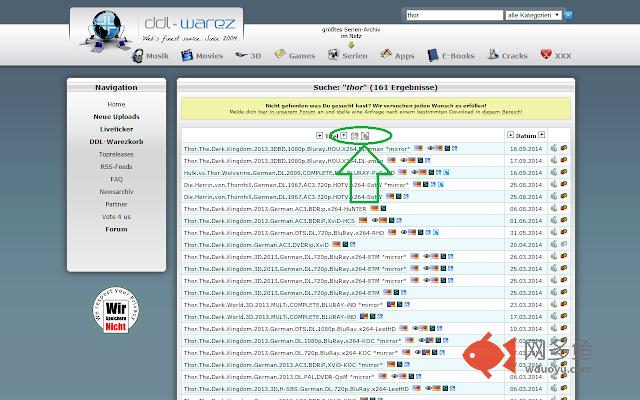Click the XXX broken heart icon
The width and height of the screenshot is (640, 400).
546,54
